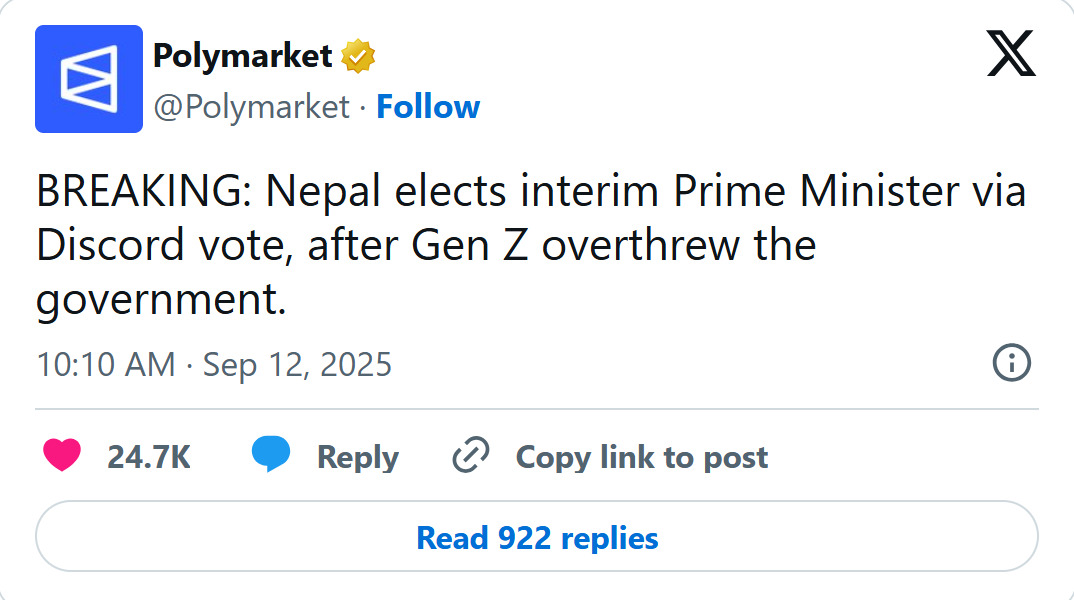The height and width of the screenshot is (600, 1074).
Task: Click the Sep 12, 2025 date
Action: [x=297, y=364]
